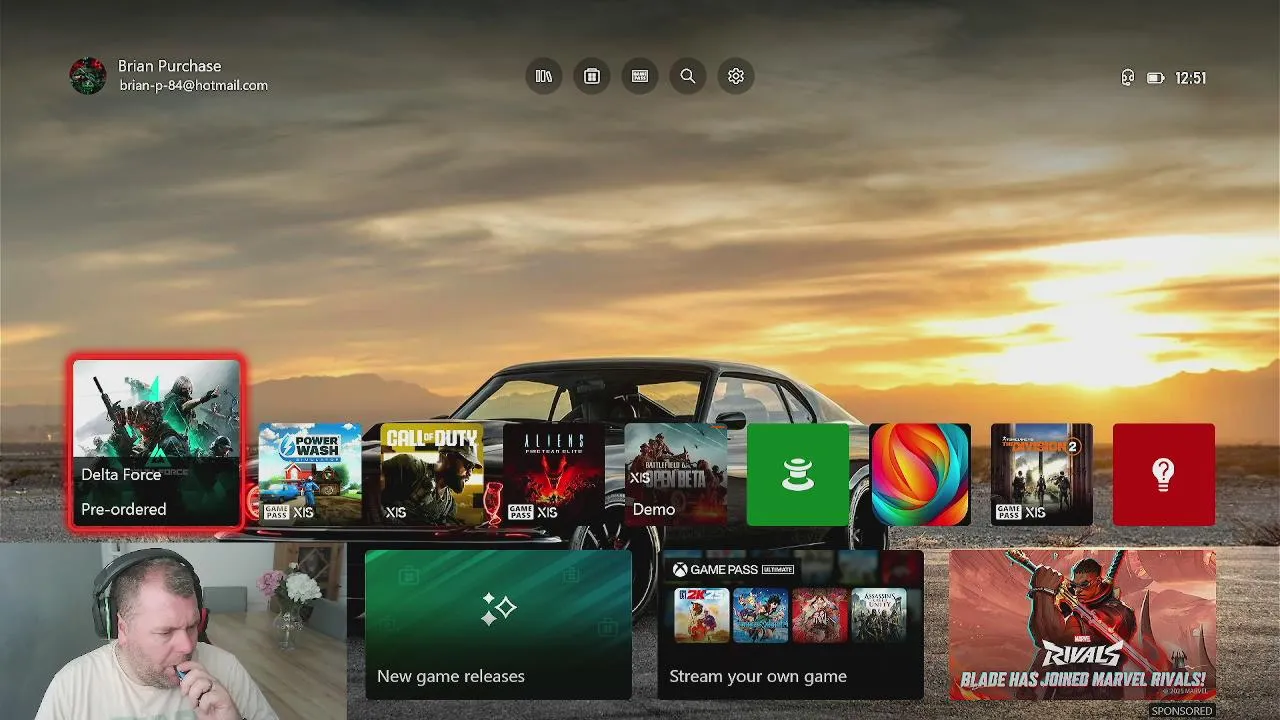Open My games & apps library icon
Screen dimensions: 1280x720
544,76
